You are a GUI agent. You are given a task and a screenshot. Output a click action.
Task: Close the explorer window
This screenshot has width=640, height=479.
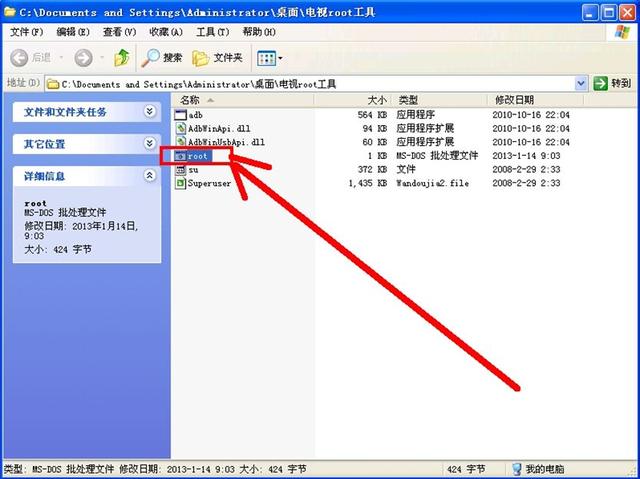(x=627, y=13)
